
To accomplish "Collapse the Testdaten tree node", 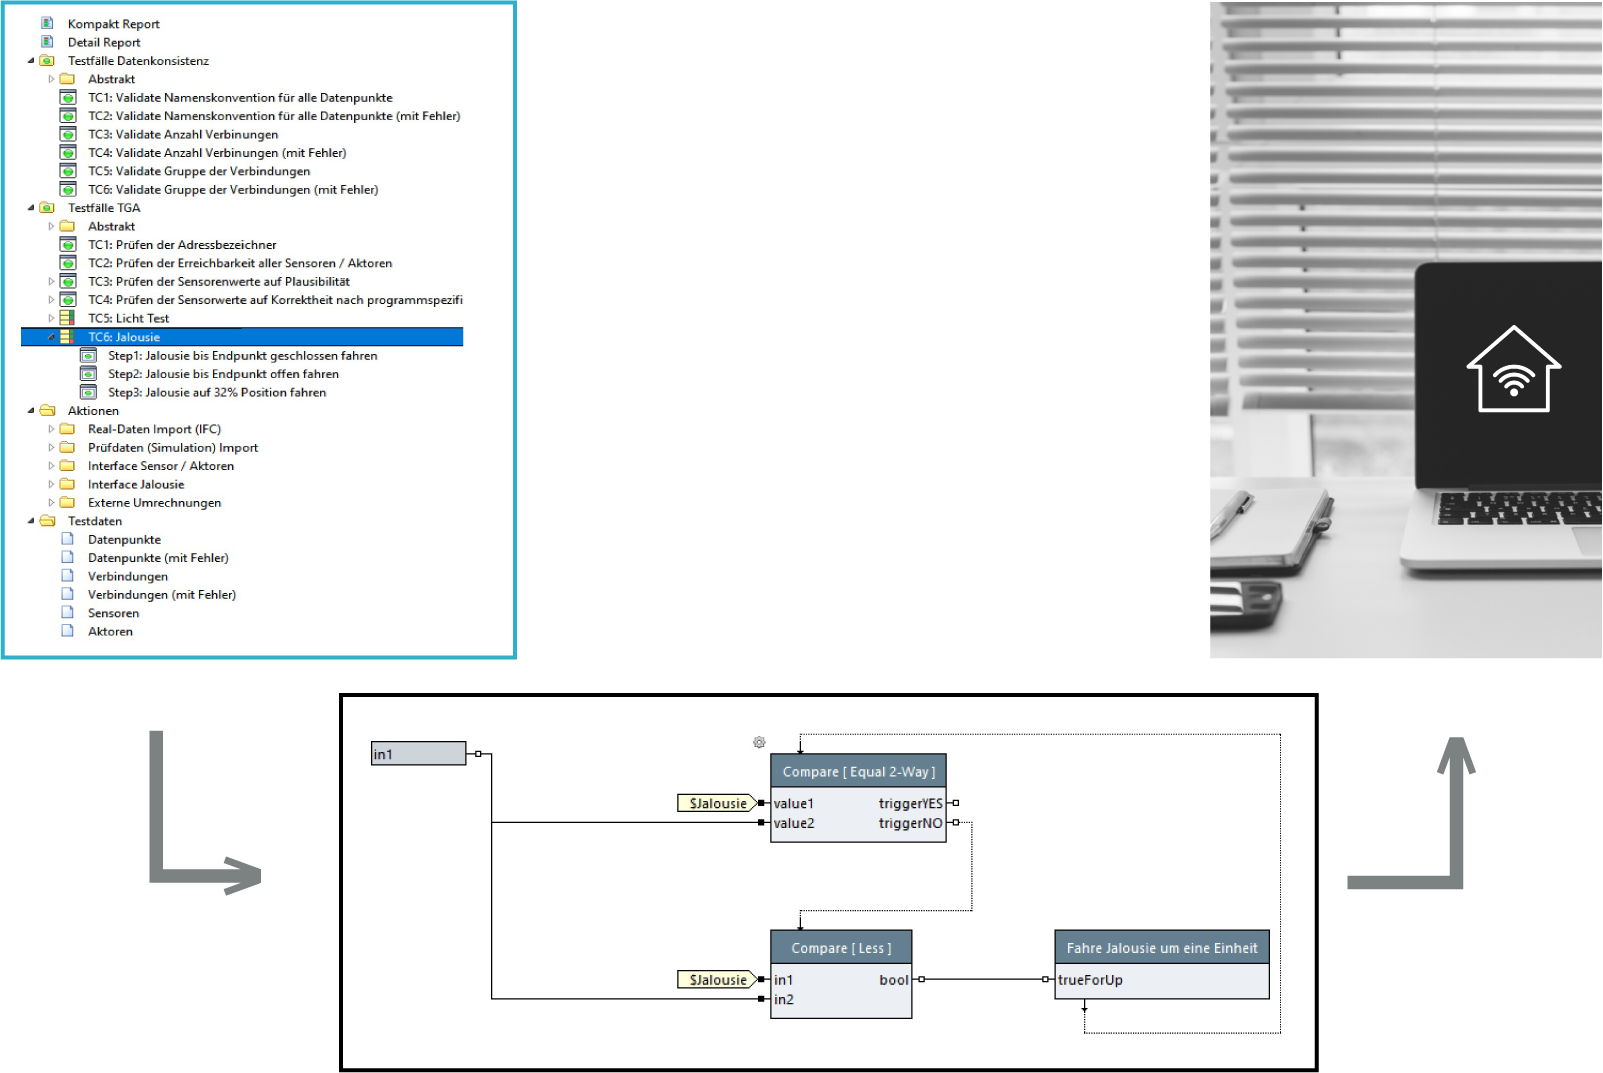I will (x=31, y=521).
